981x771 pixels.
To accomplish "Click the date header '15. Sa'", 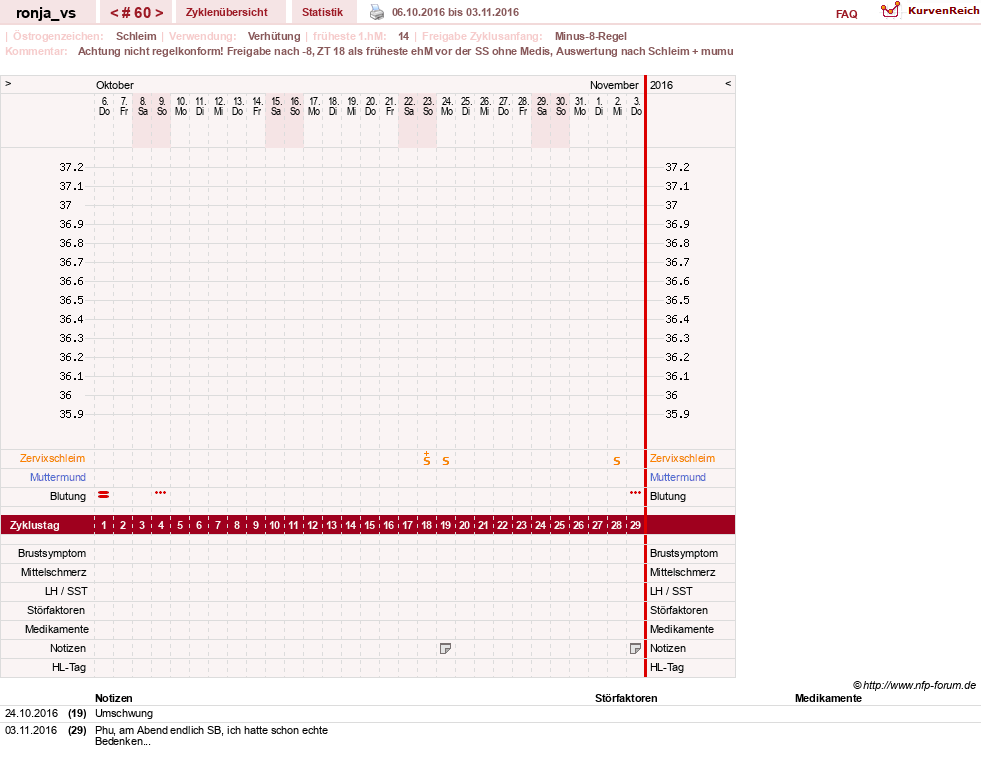I will (x=275, y=106).
